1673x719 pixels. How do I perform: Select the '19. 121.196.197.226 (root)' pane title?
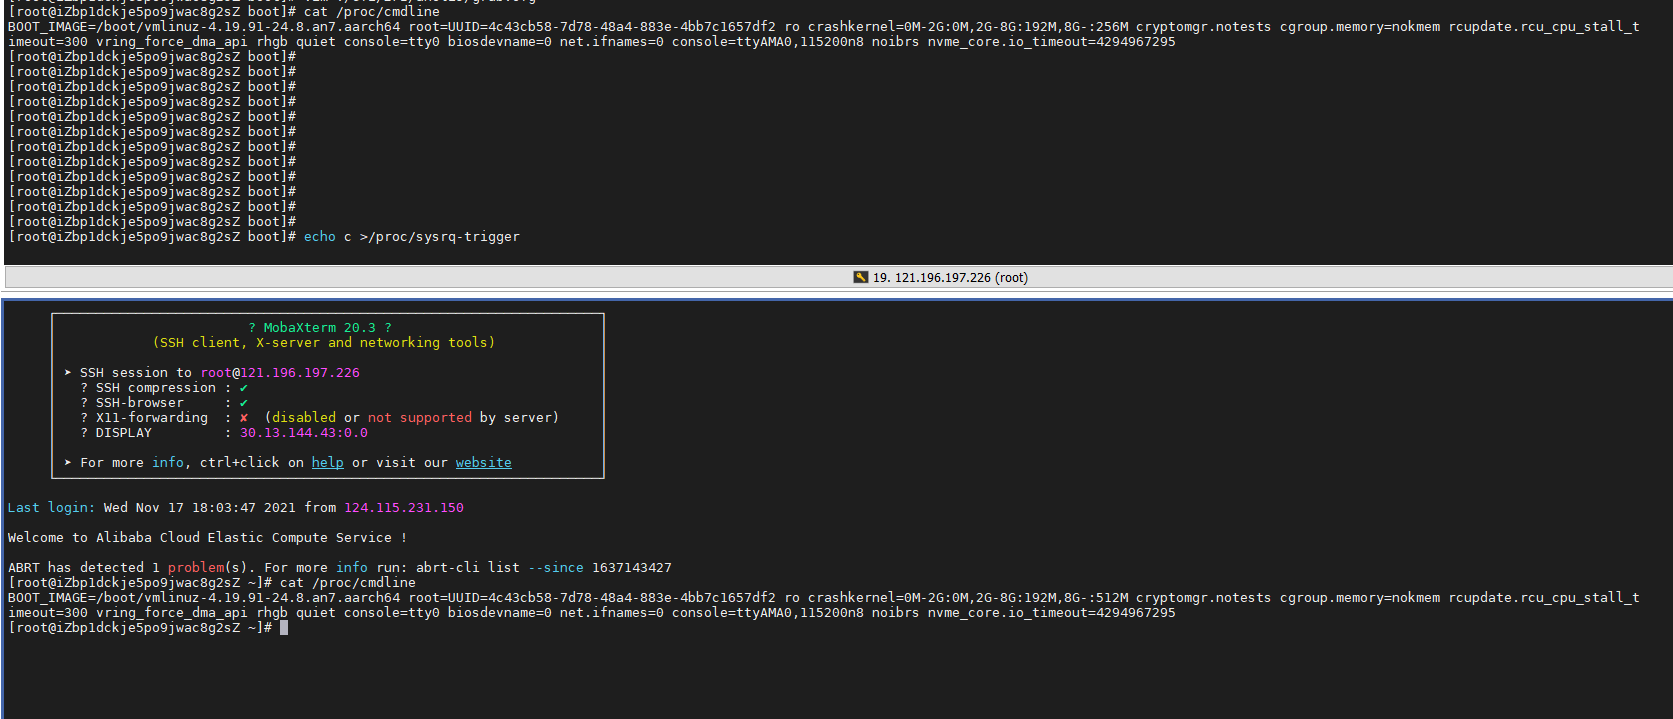949,278
